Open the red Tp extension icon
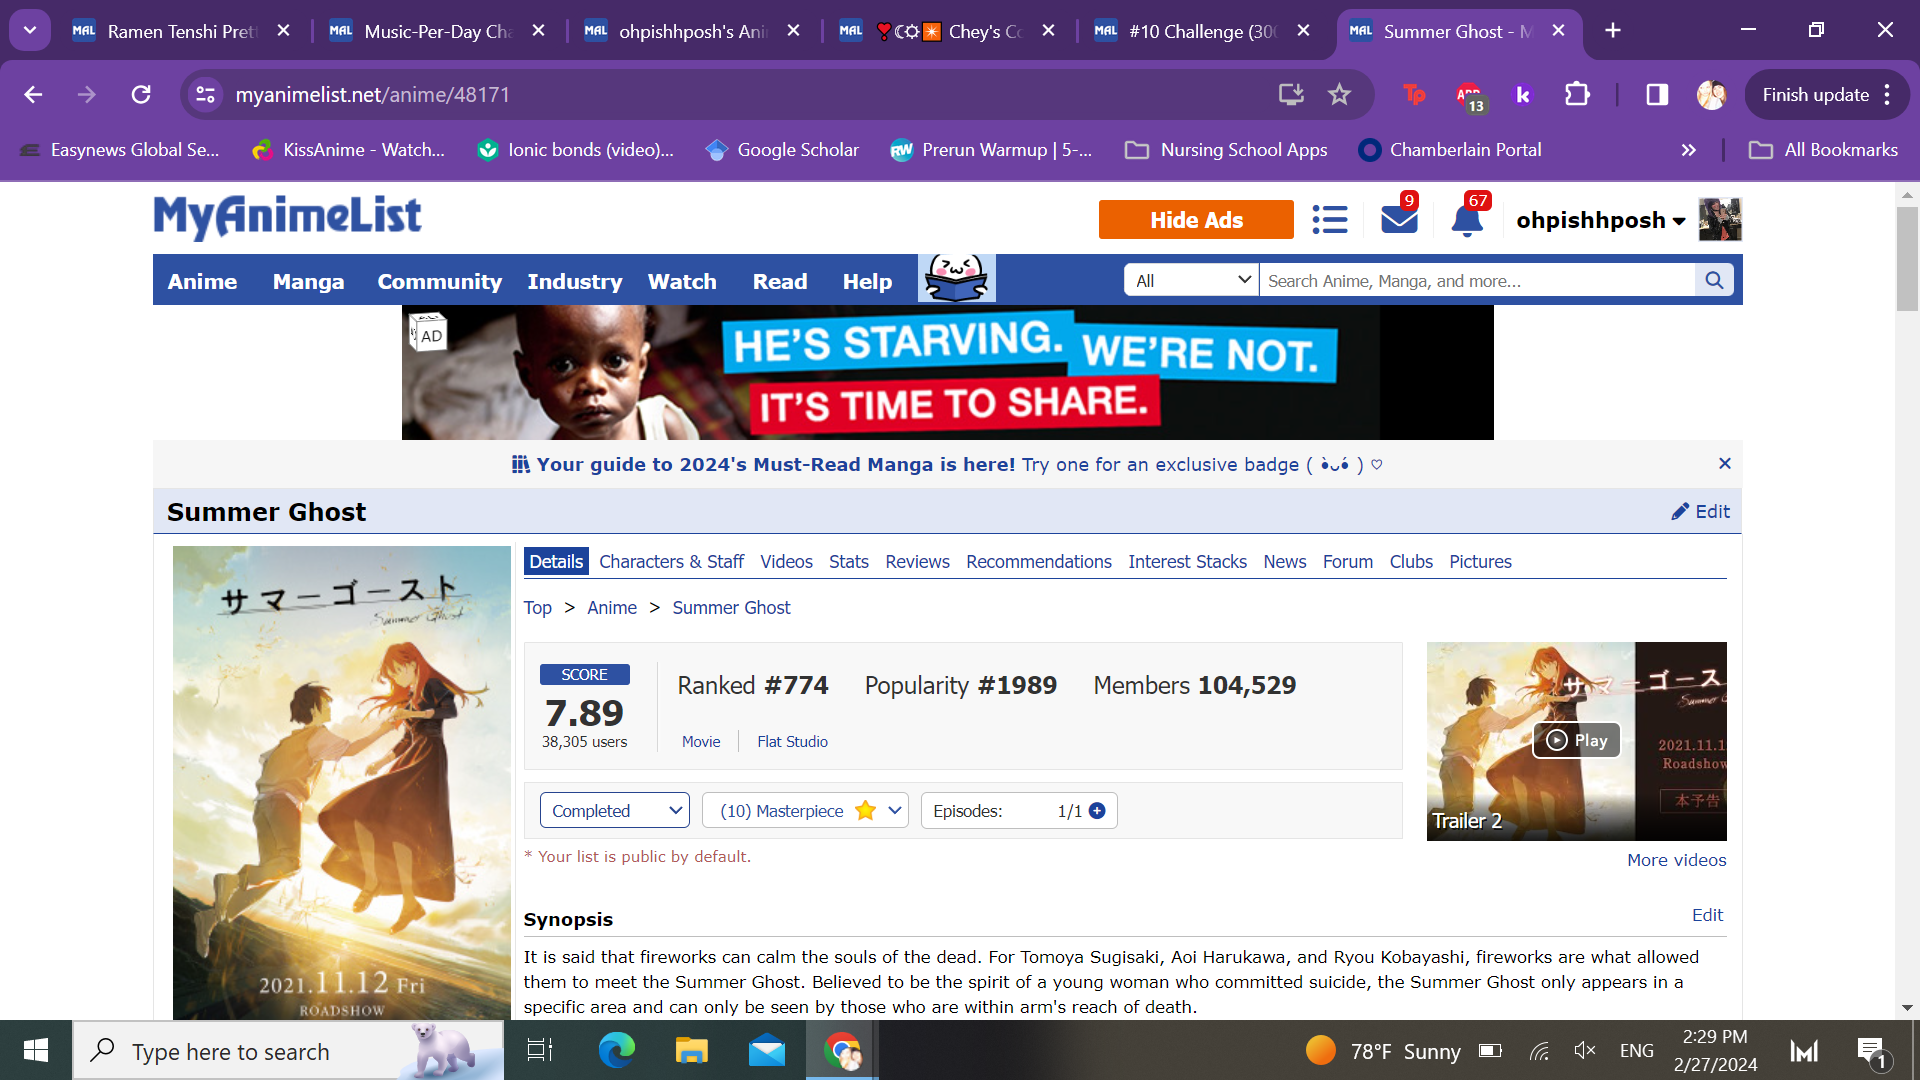This screenshot has width=1920, height=1080. 1414,95
